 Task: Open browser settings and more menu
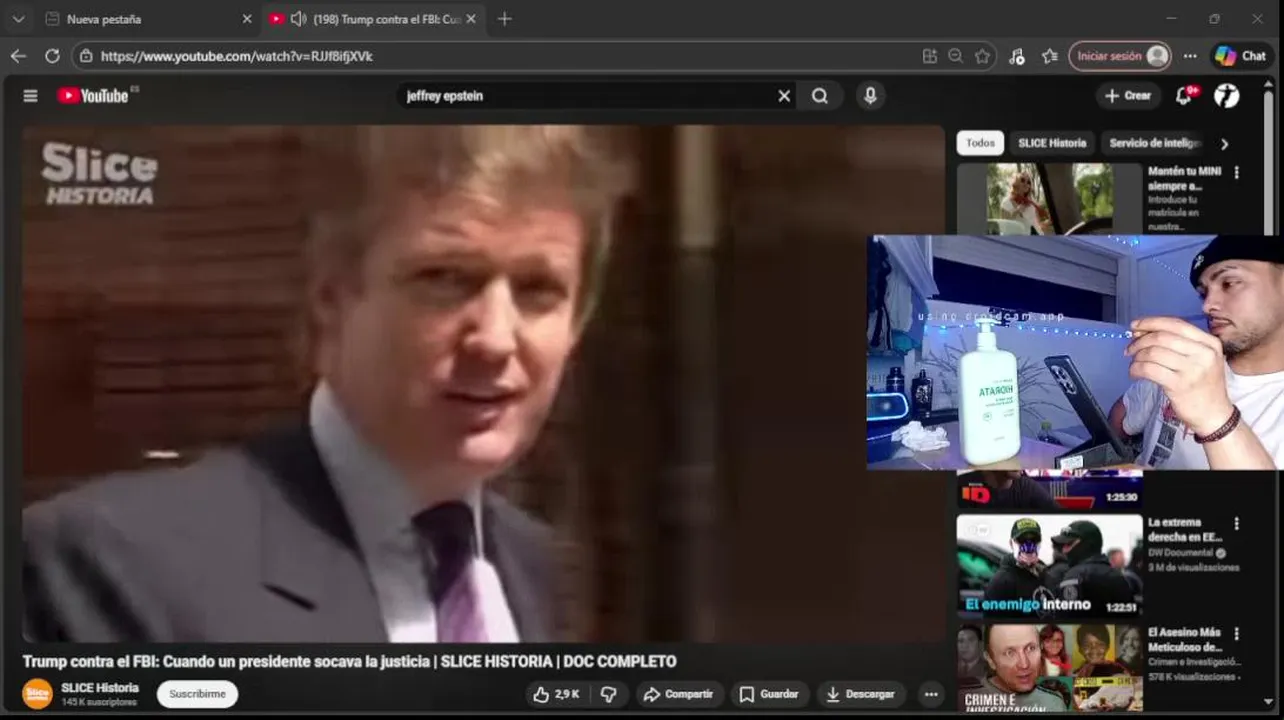1190,56
